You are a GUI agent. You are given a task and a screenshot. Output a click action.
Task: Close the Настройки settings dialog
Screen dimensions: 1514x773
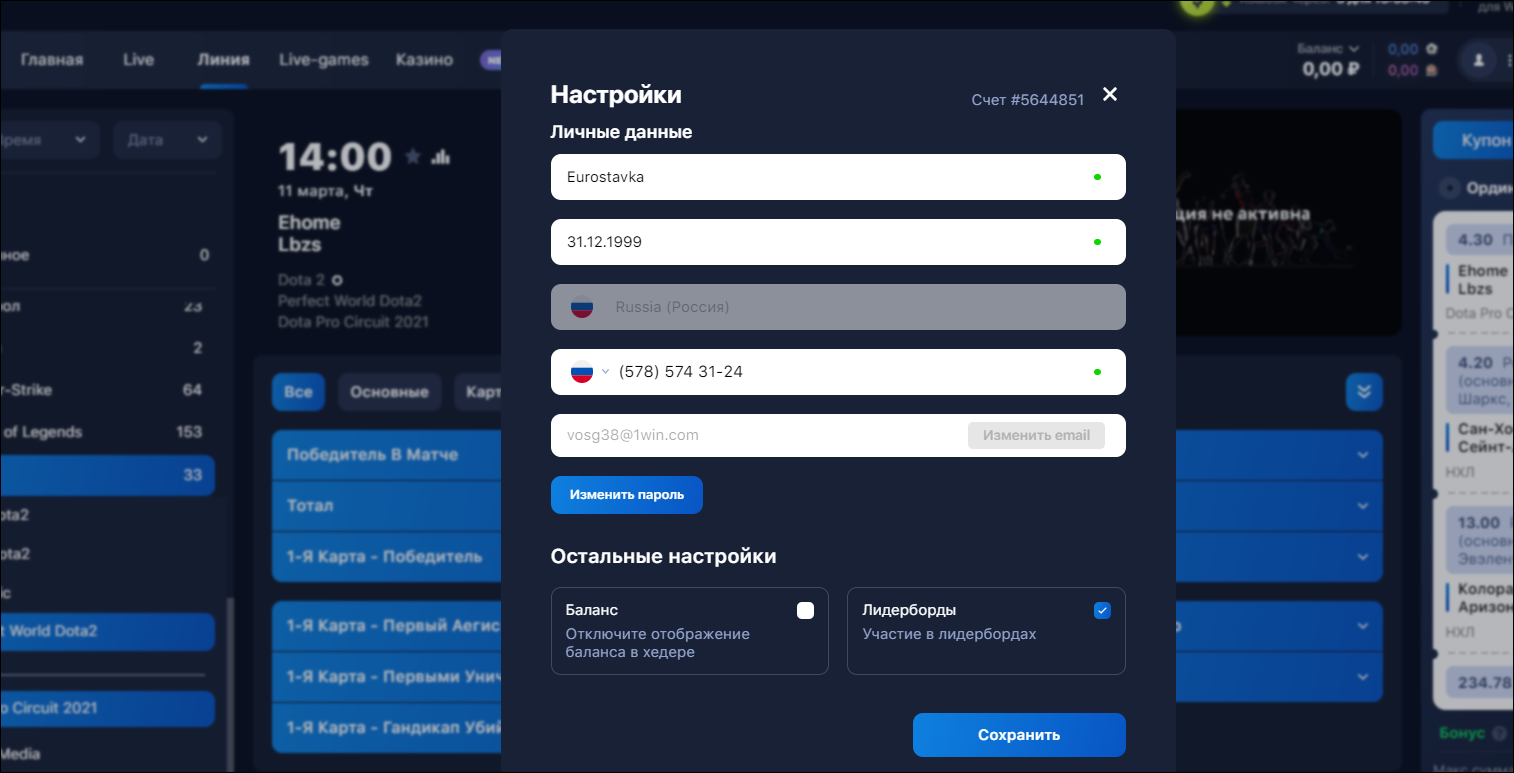click(1109, 94)
